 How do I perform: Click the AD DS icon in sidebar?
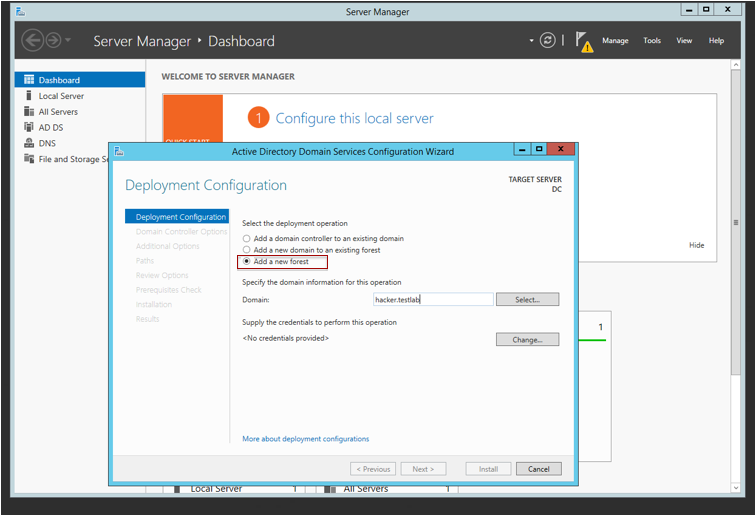click(29, 127)
